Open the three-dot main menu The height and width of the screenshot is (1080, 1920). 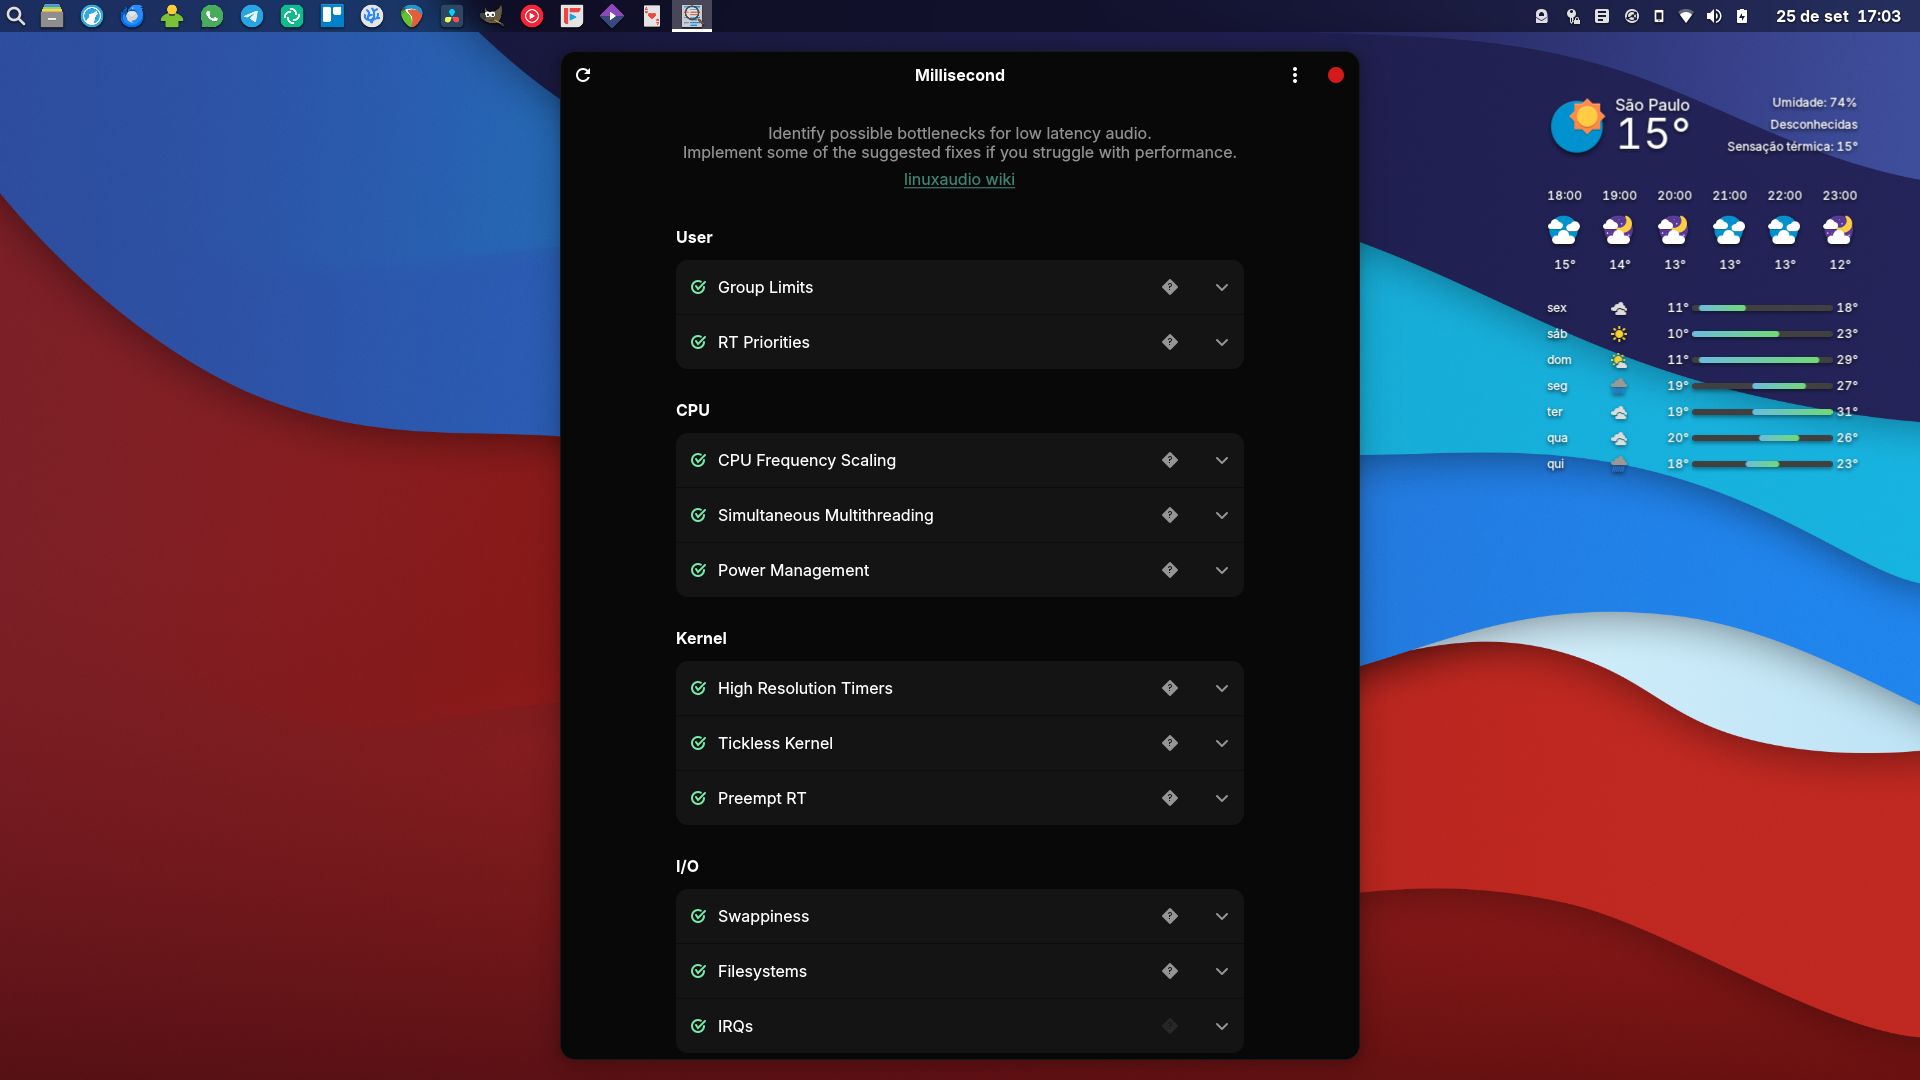click(x=1295, y=75)
